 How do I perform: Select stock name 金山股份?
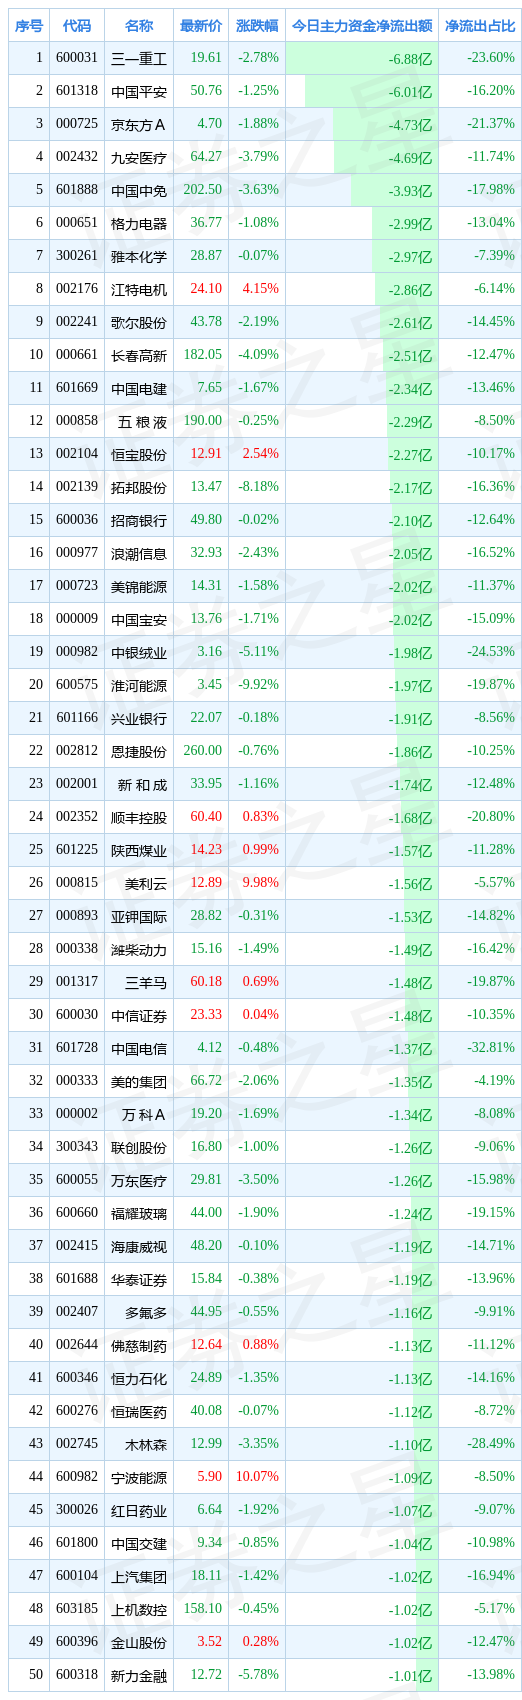coord(139,1642)
